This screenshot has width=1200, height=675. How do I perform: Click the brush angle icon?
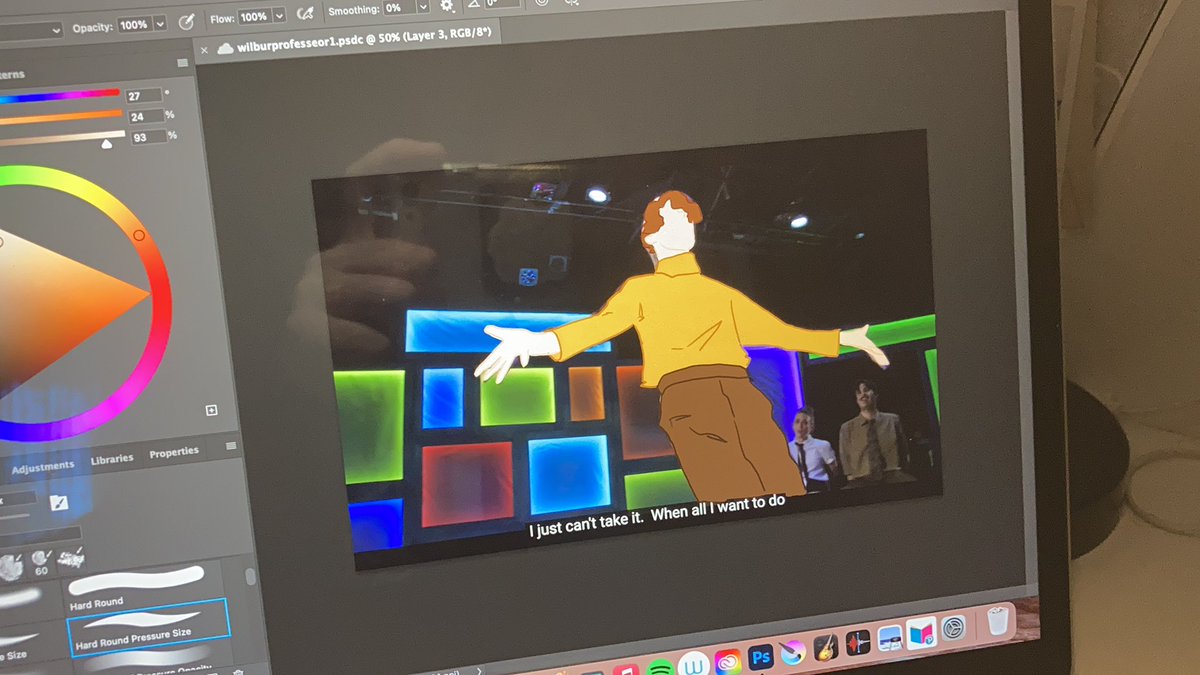475,3
